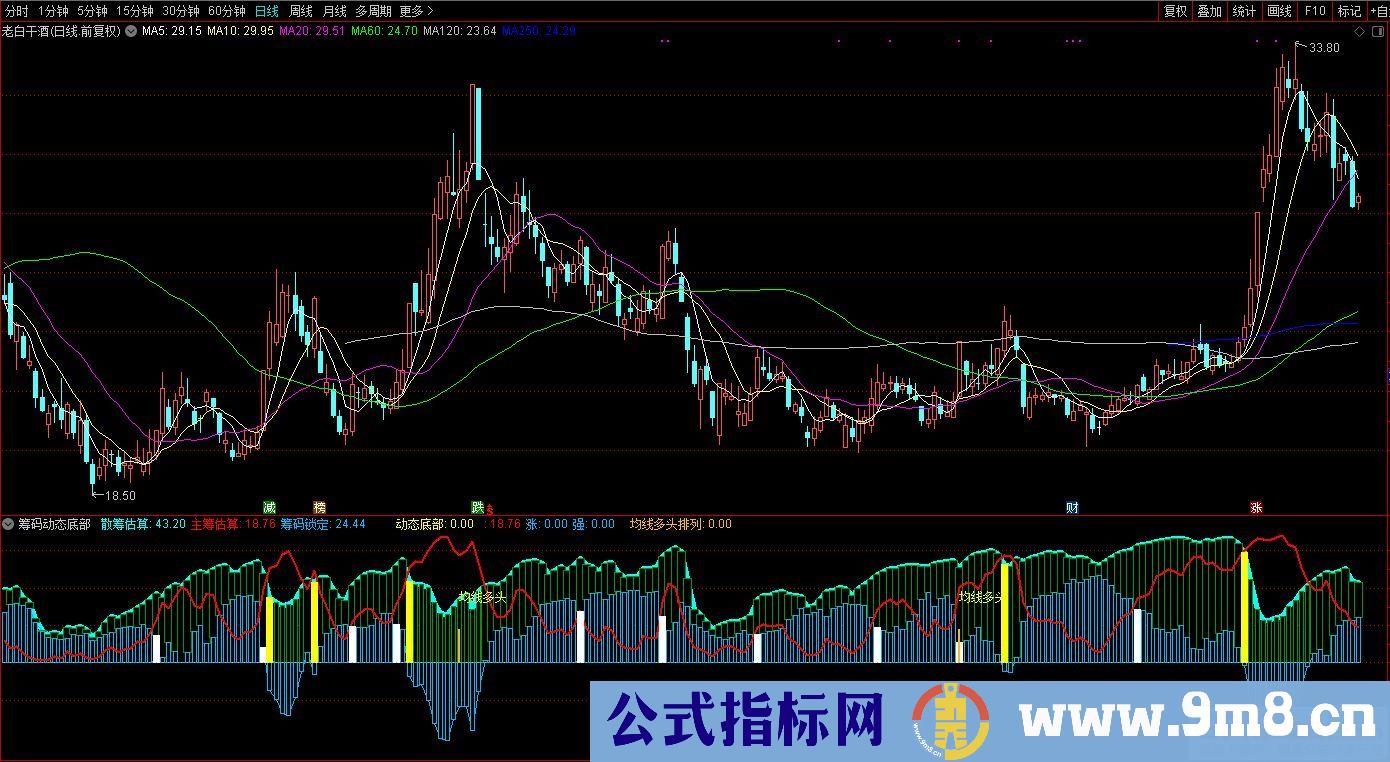Click the diamond icon at chart corner
This screenshot has width=1390, height=762.
(1360, 31)
